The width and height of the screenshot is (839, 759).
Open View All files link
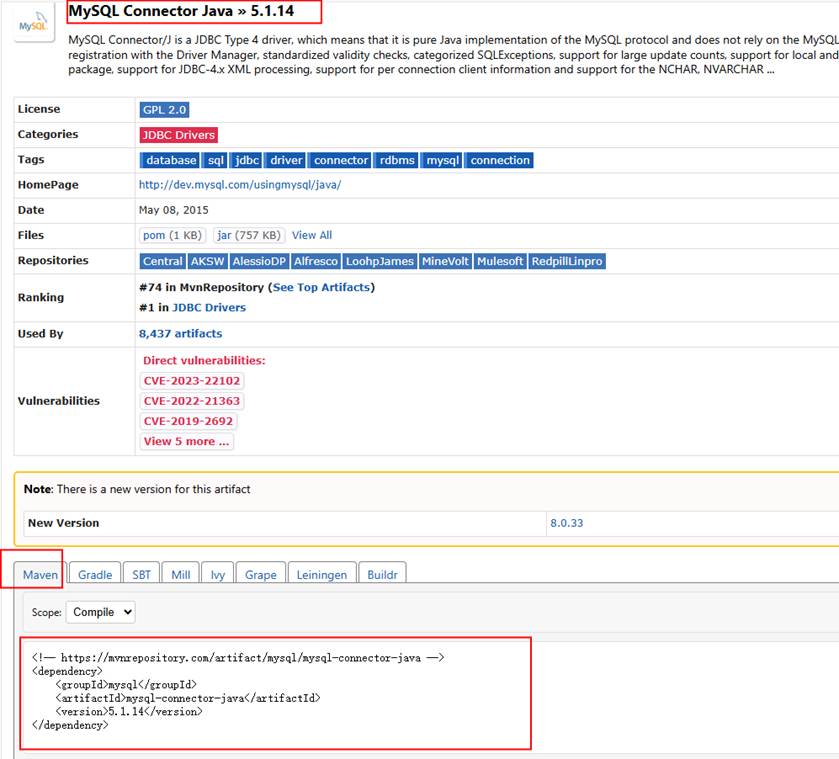312,235
